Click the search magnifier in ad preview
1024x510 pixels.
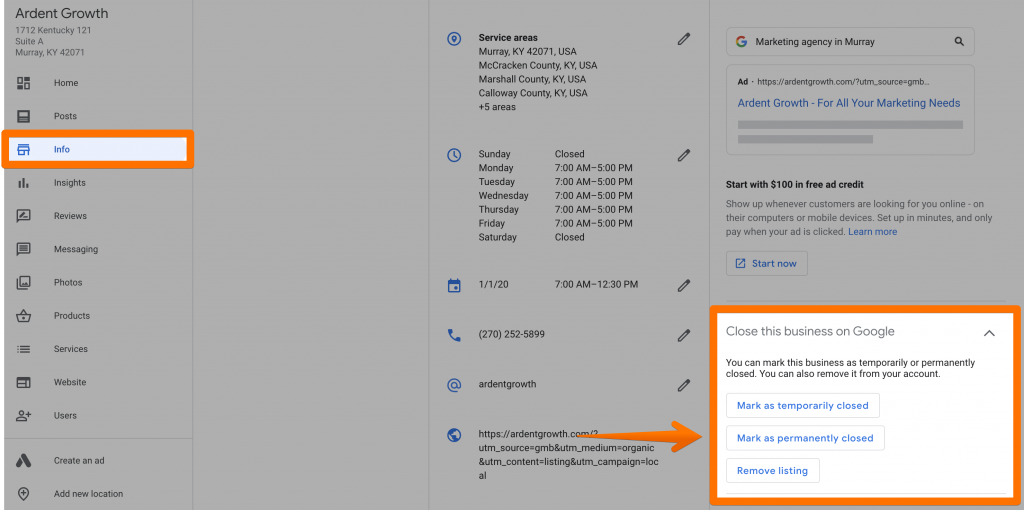pyautogui.click(x=959, y=41)
